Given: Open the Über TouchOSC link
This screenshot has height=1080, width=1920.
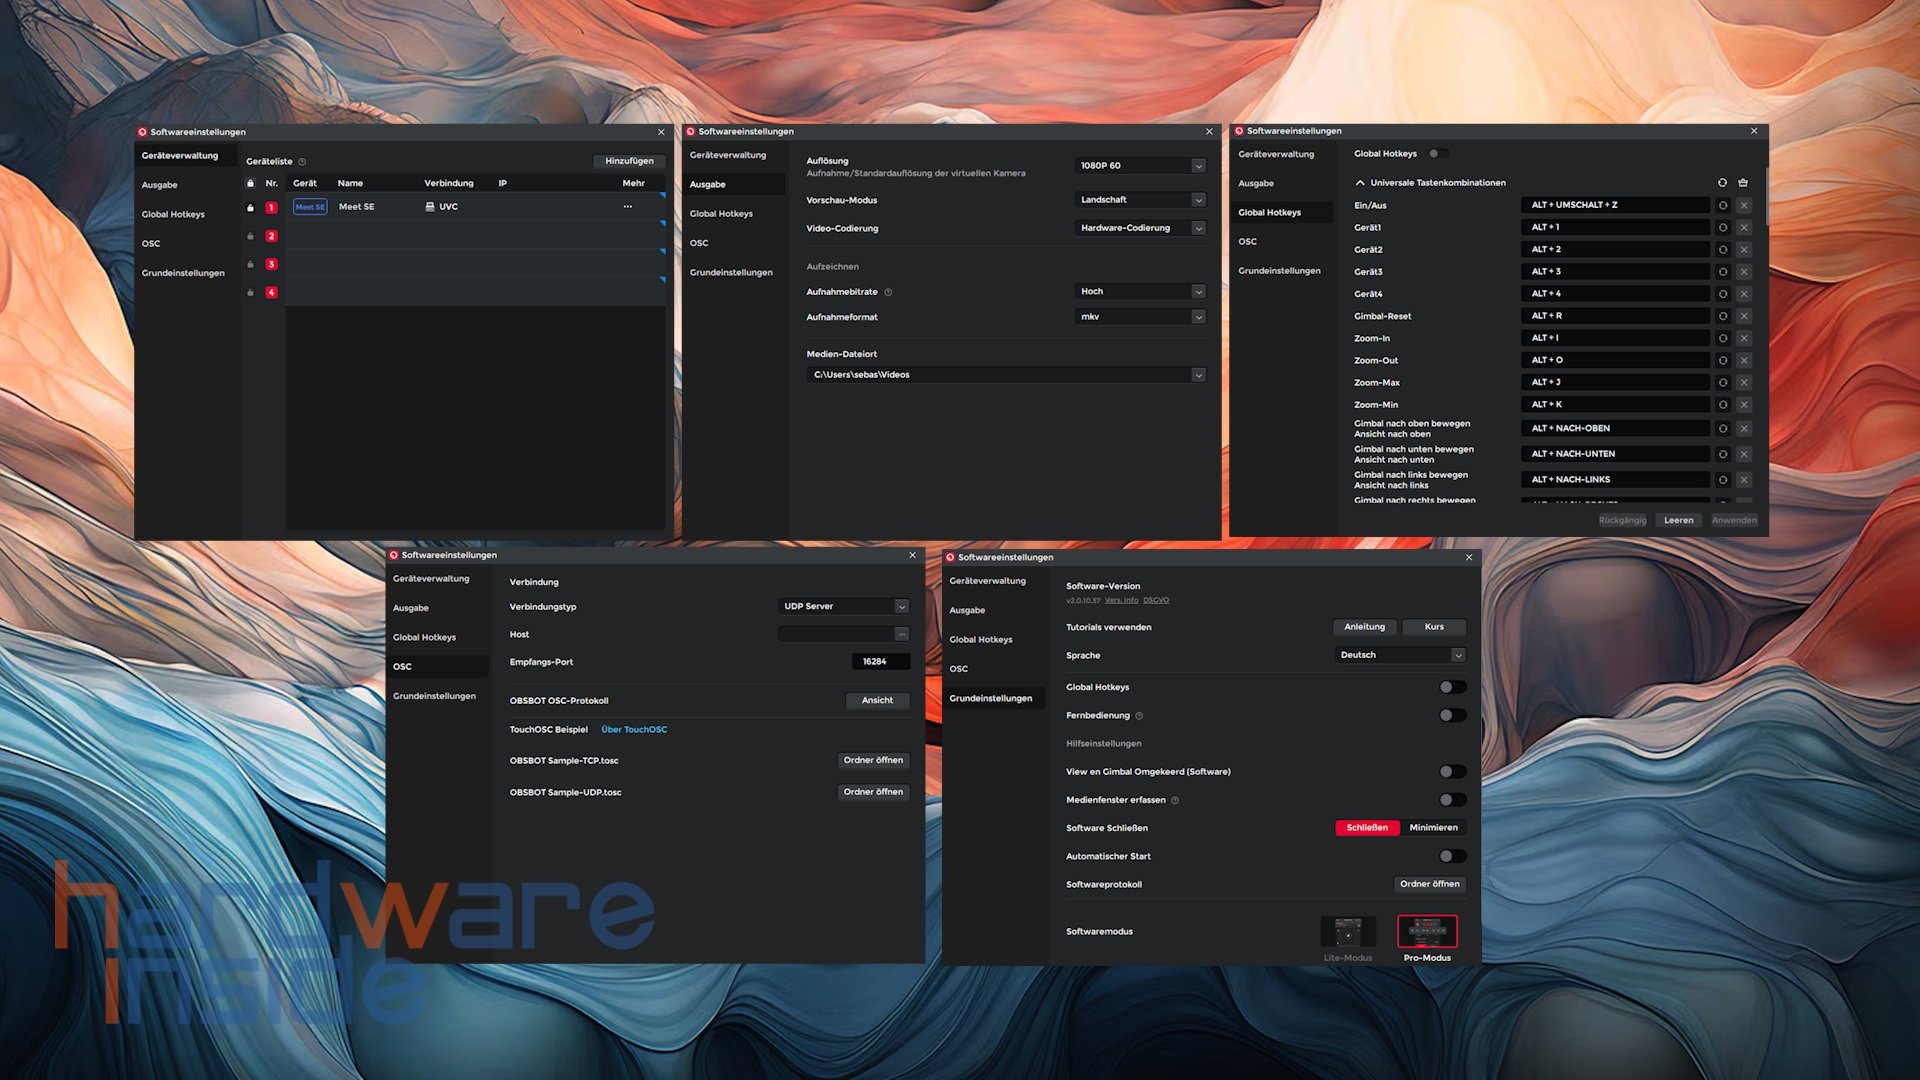Looking at the screenshot, I should 634,730.
